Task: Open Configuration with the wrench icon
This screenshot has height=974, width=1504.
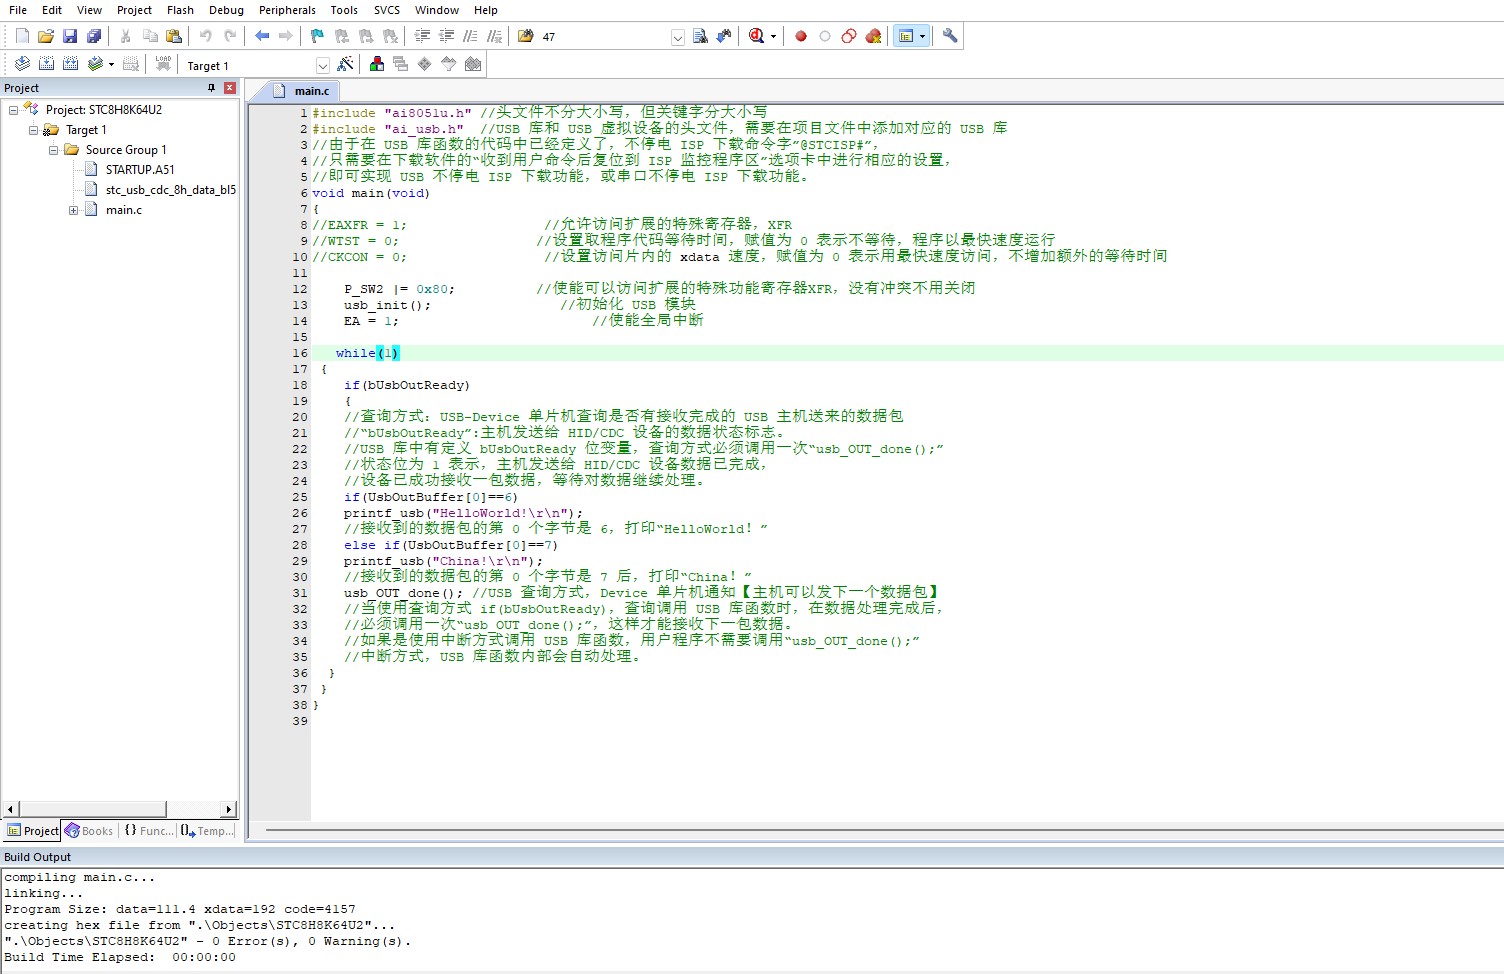Action: coord(950,36)
